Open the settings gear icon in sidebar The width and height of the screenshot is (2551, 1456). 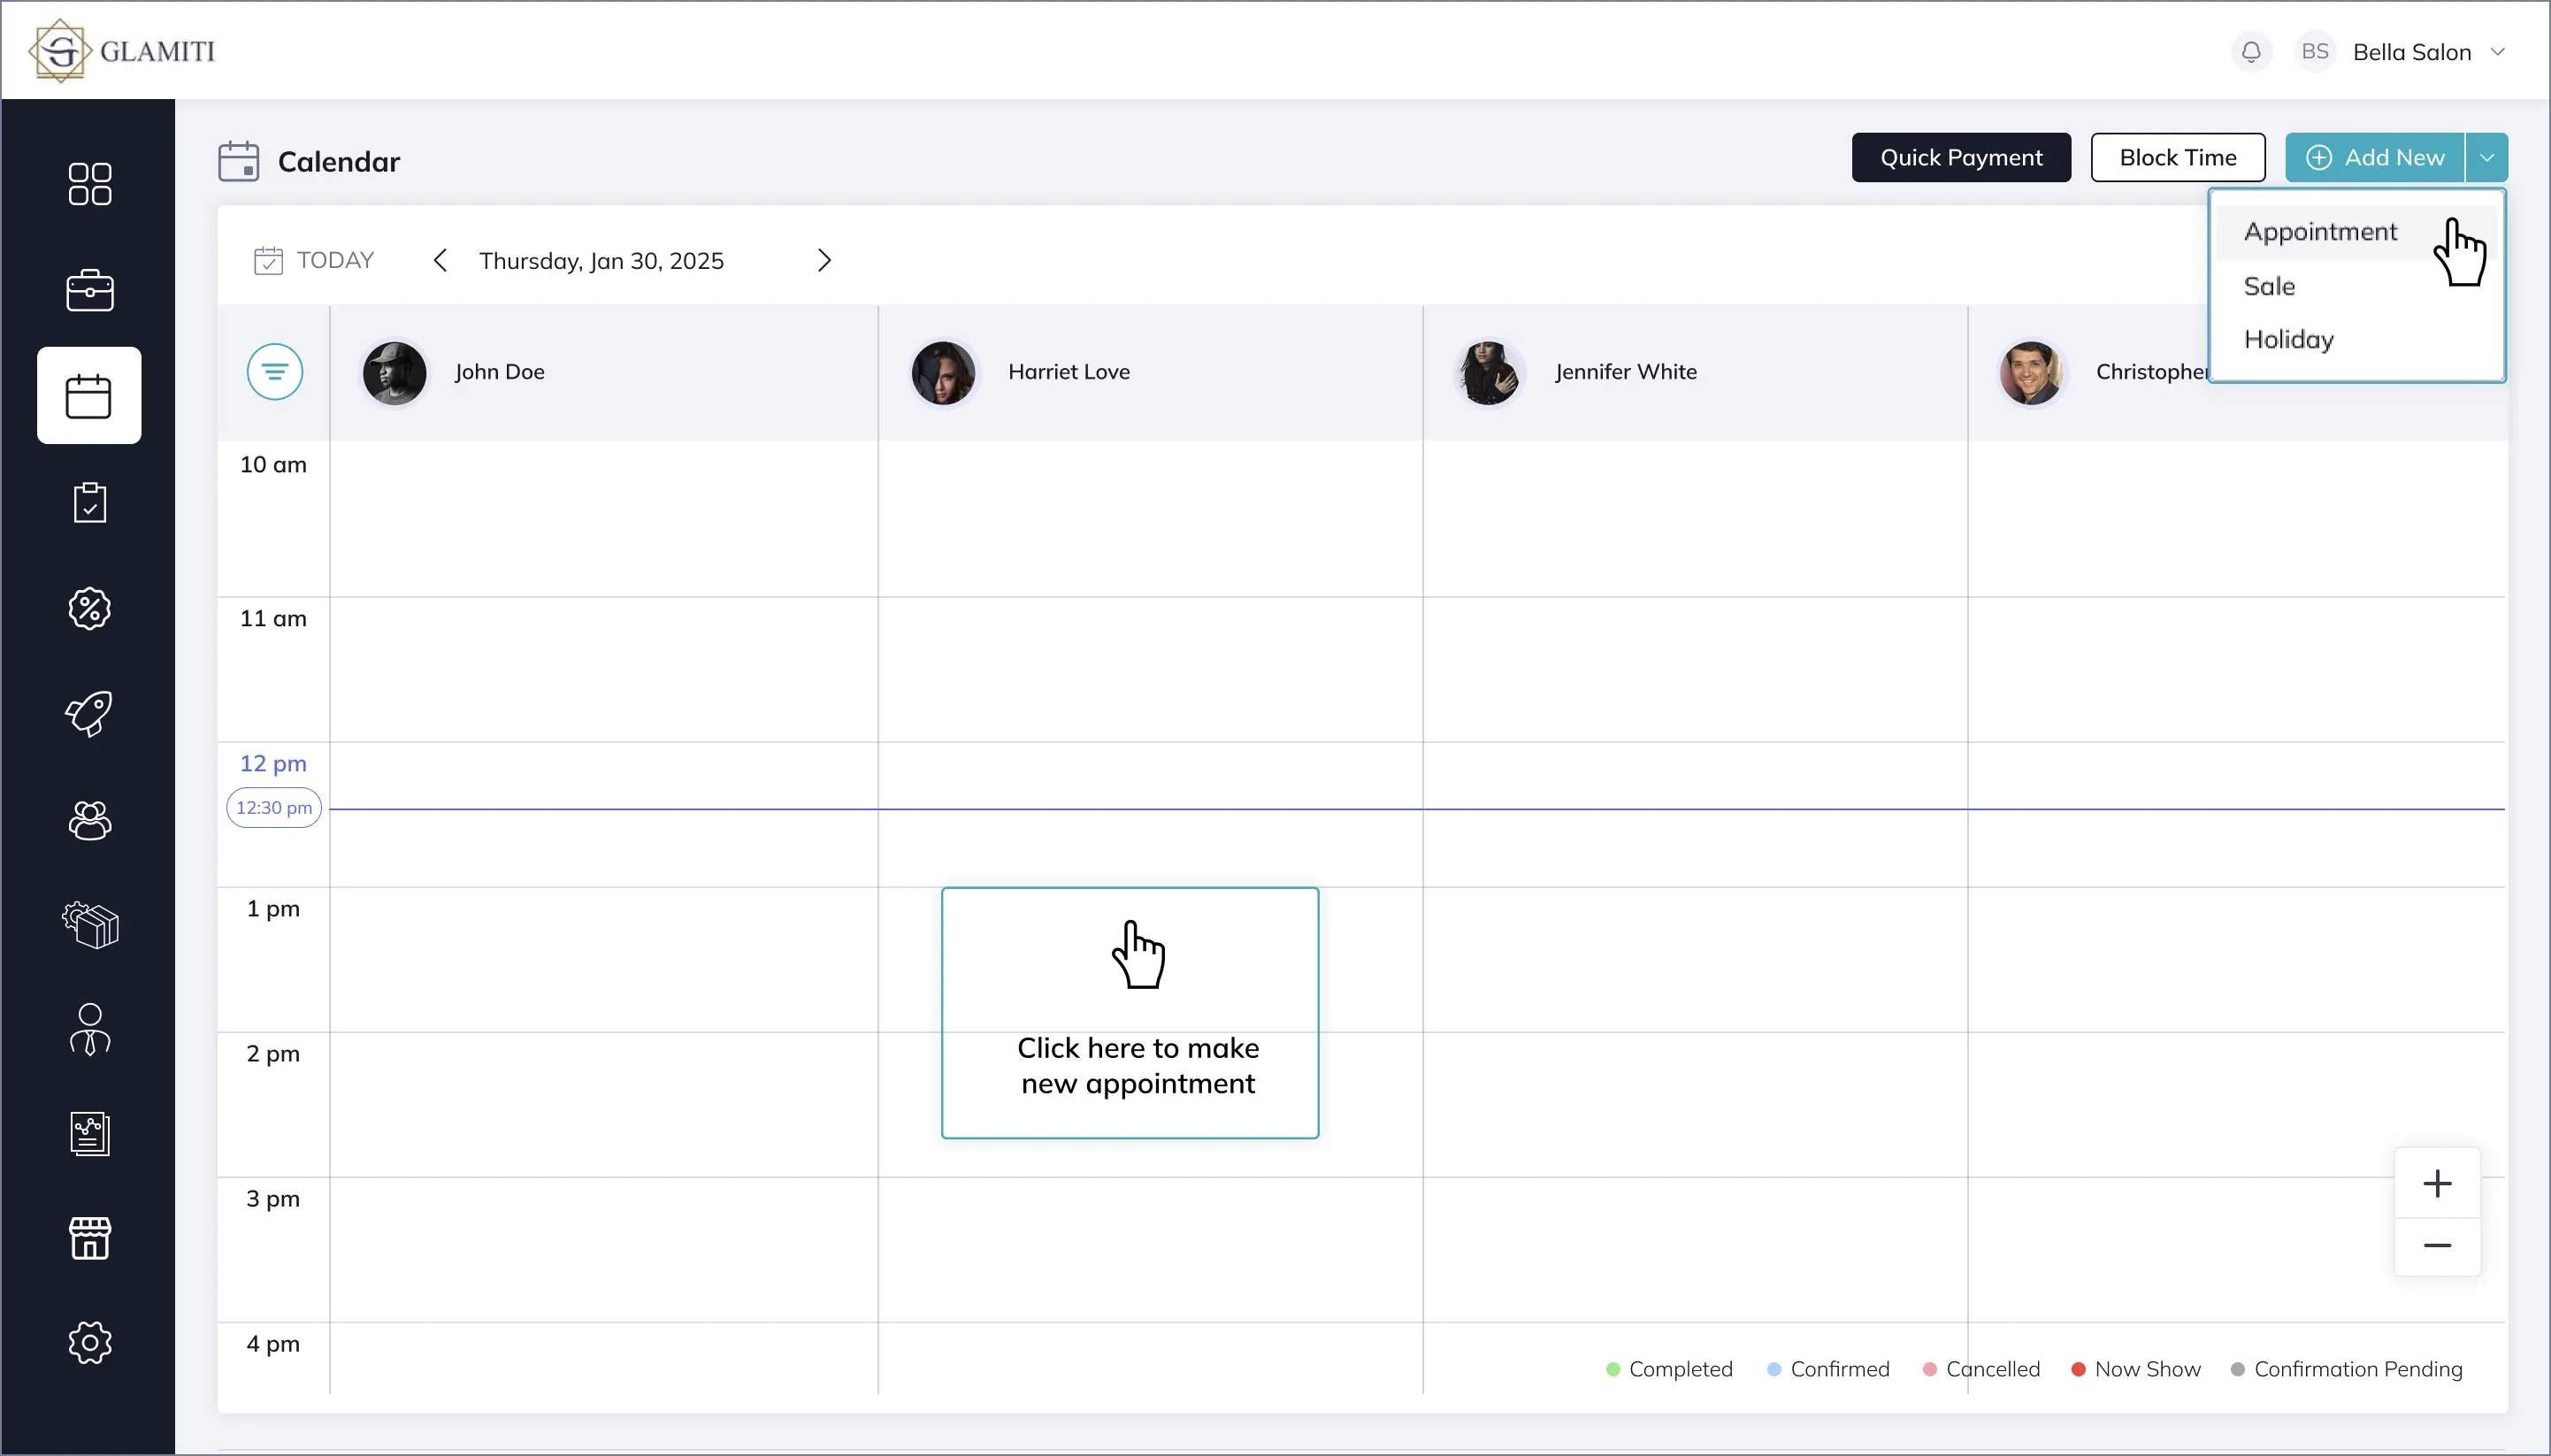(90, 1342)
